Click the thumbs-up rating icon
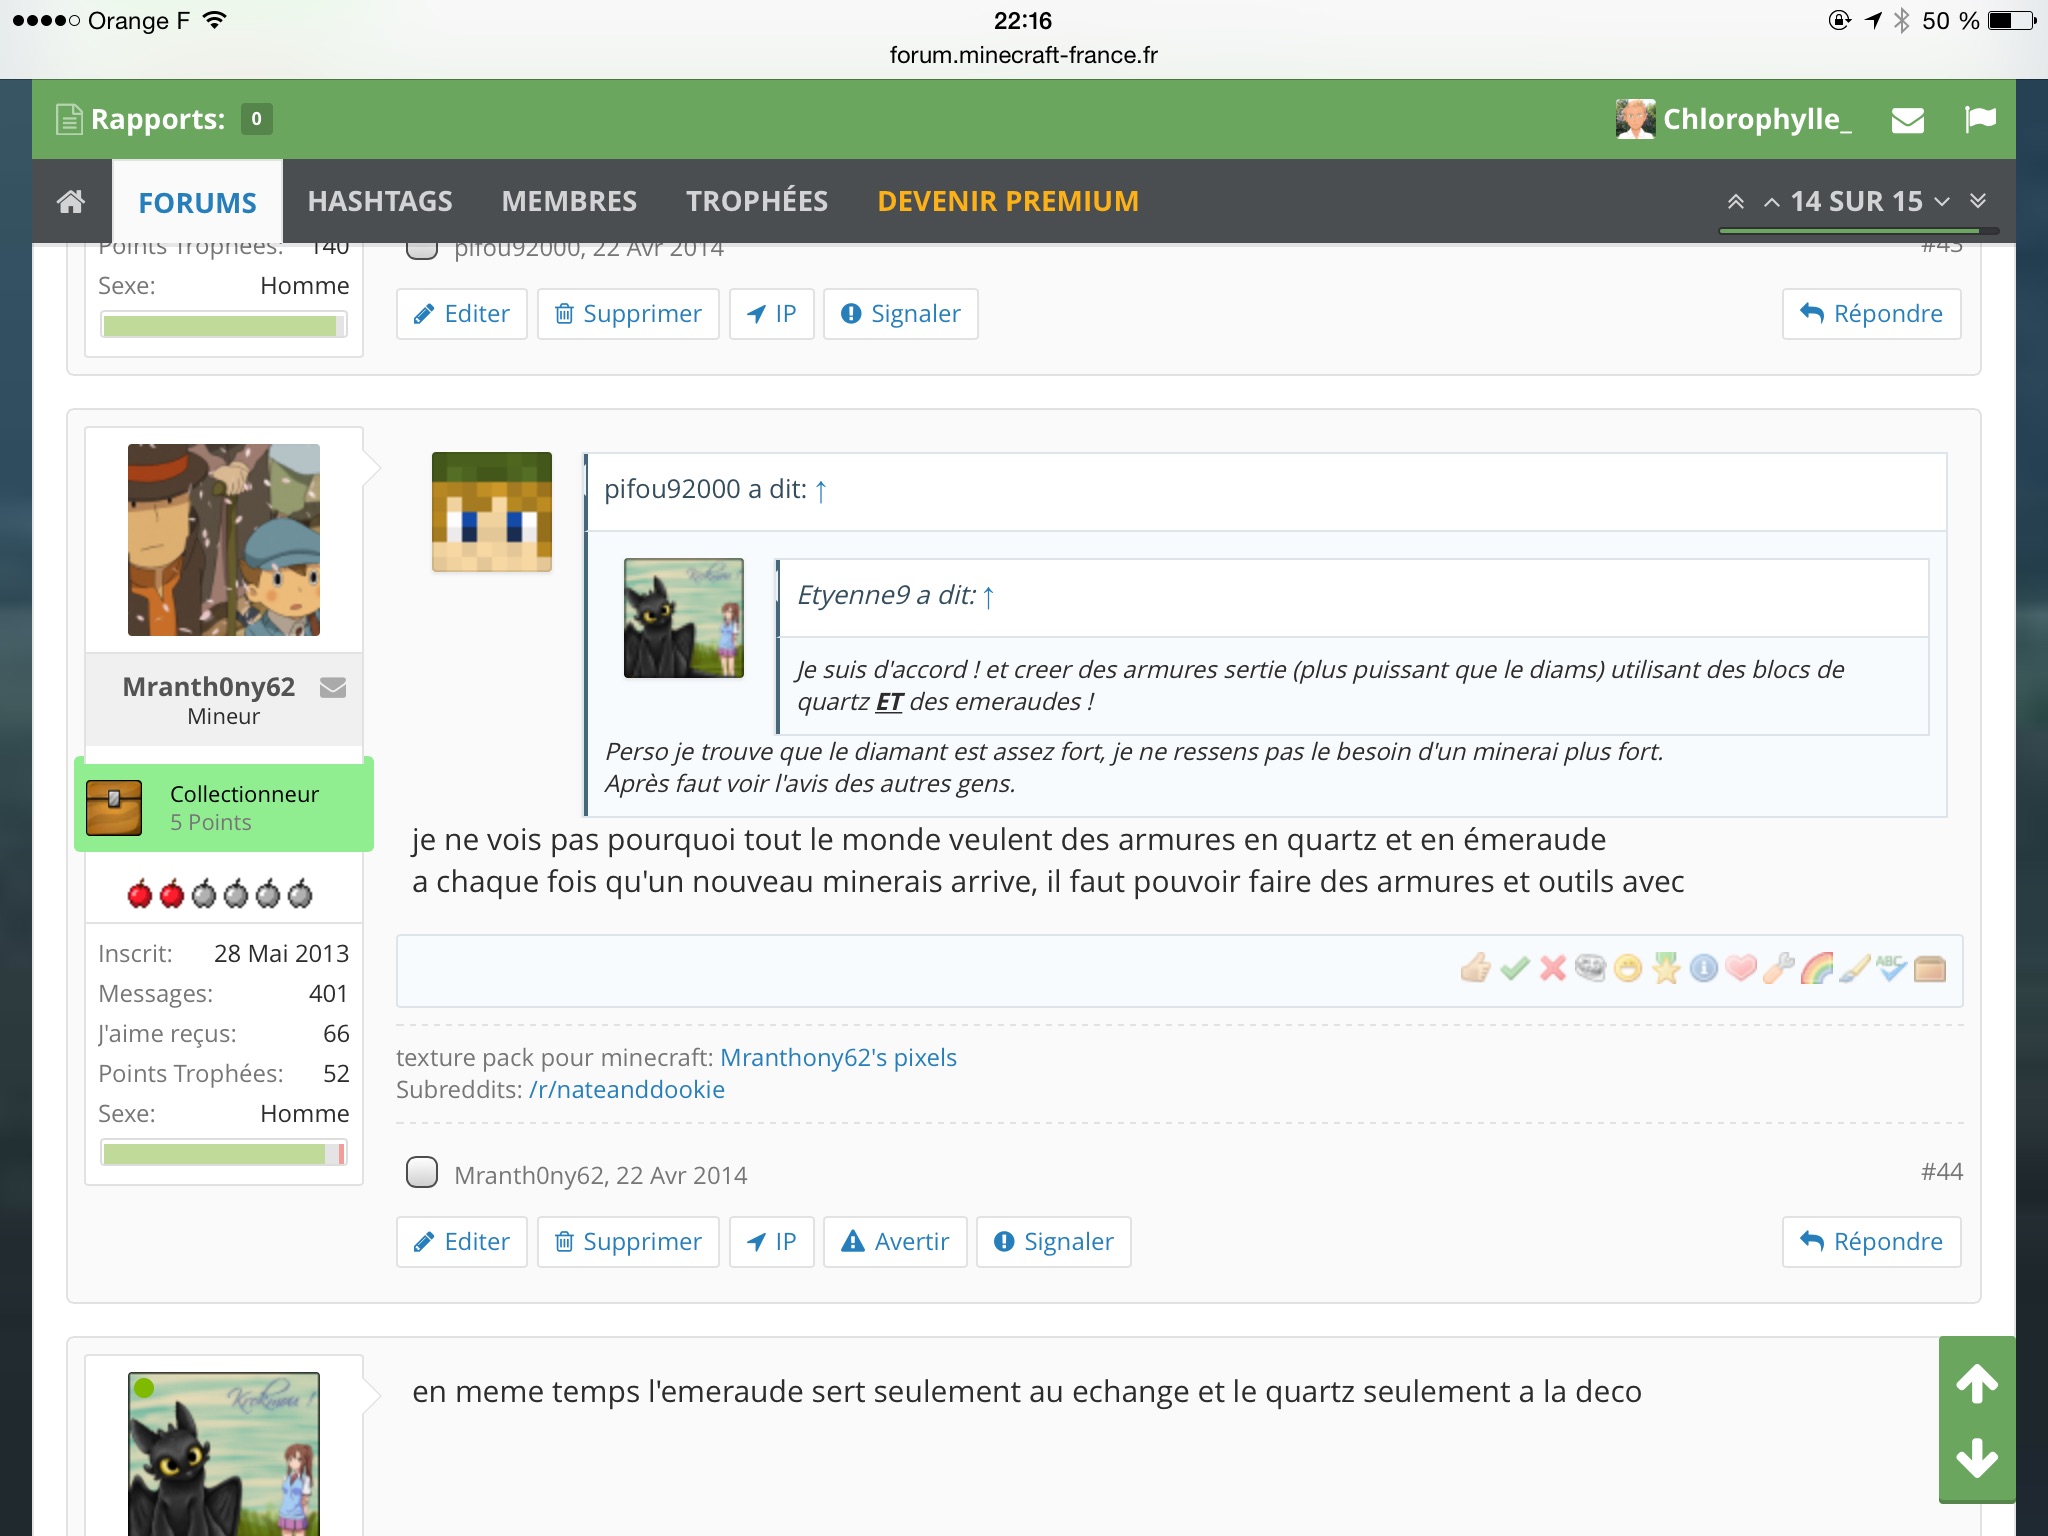This screenshot has height=1536, width=2048. (x=1476, y=968)
